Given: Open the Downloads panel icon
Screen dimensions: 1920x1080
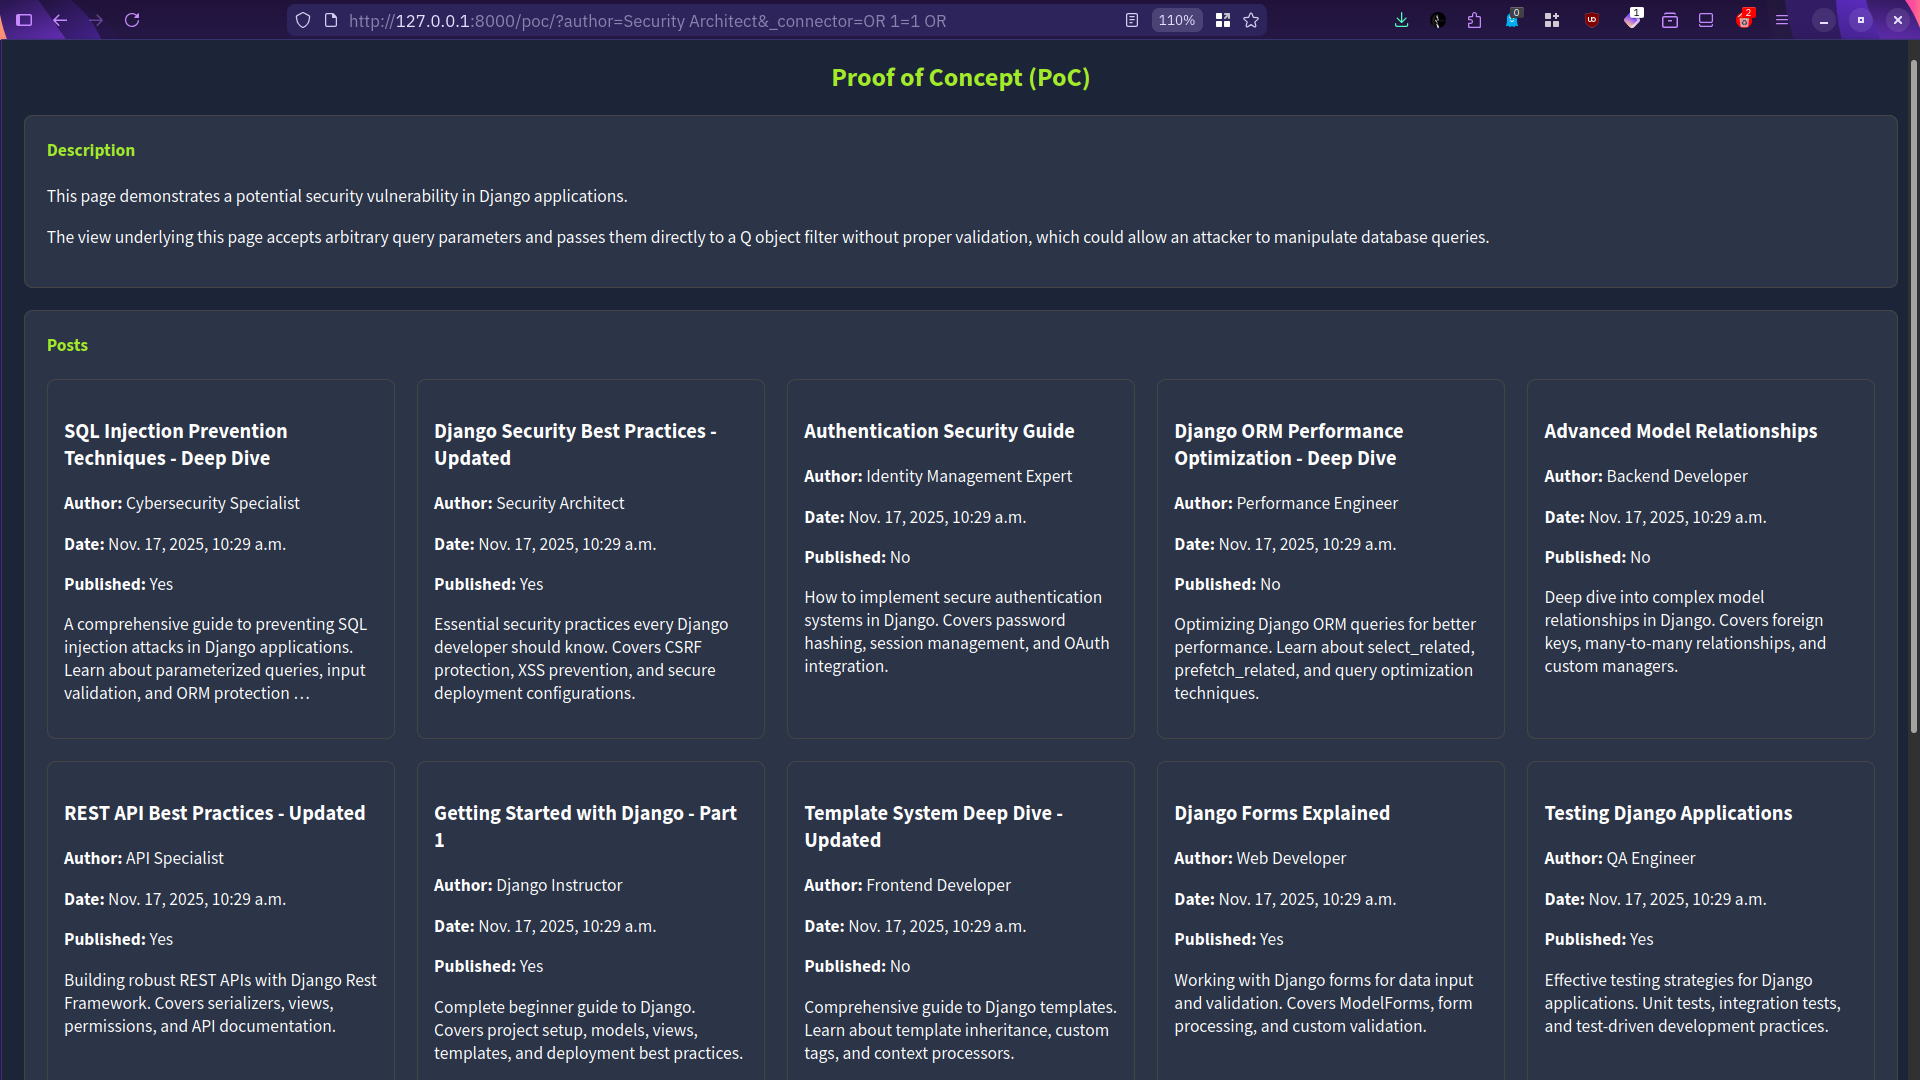Looking at the screenshot, I should 1402,20.
